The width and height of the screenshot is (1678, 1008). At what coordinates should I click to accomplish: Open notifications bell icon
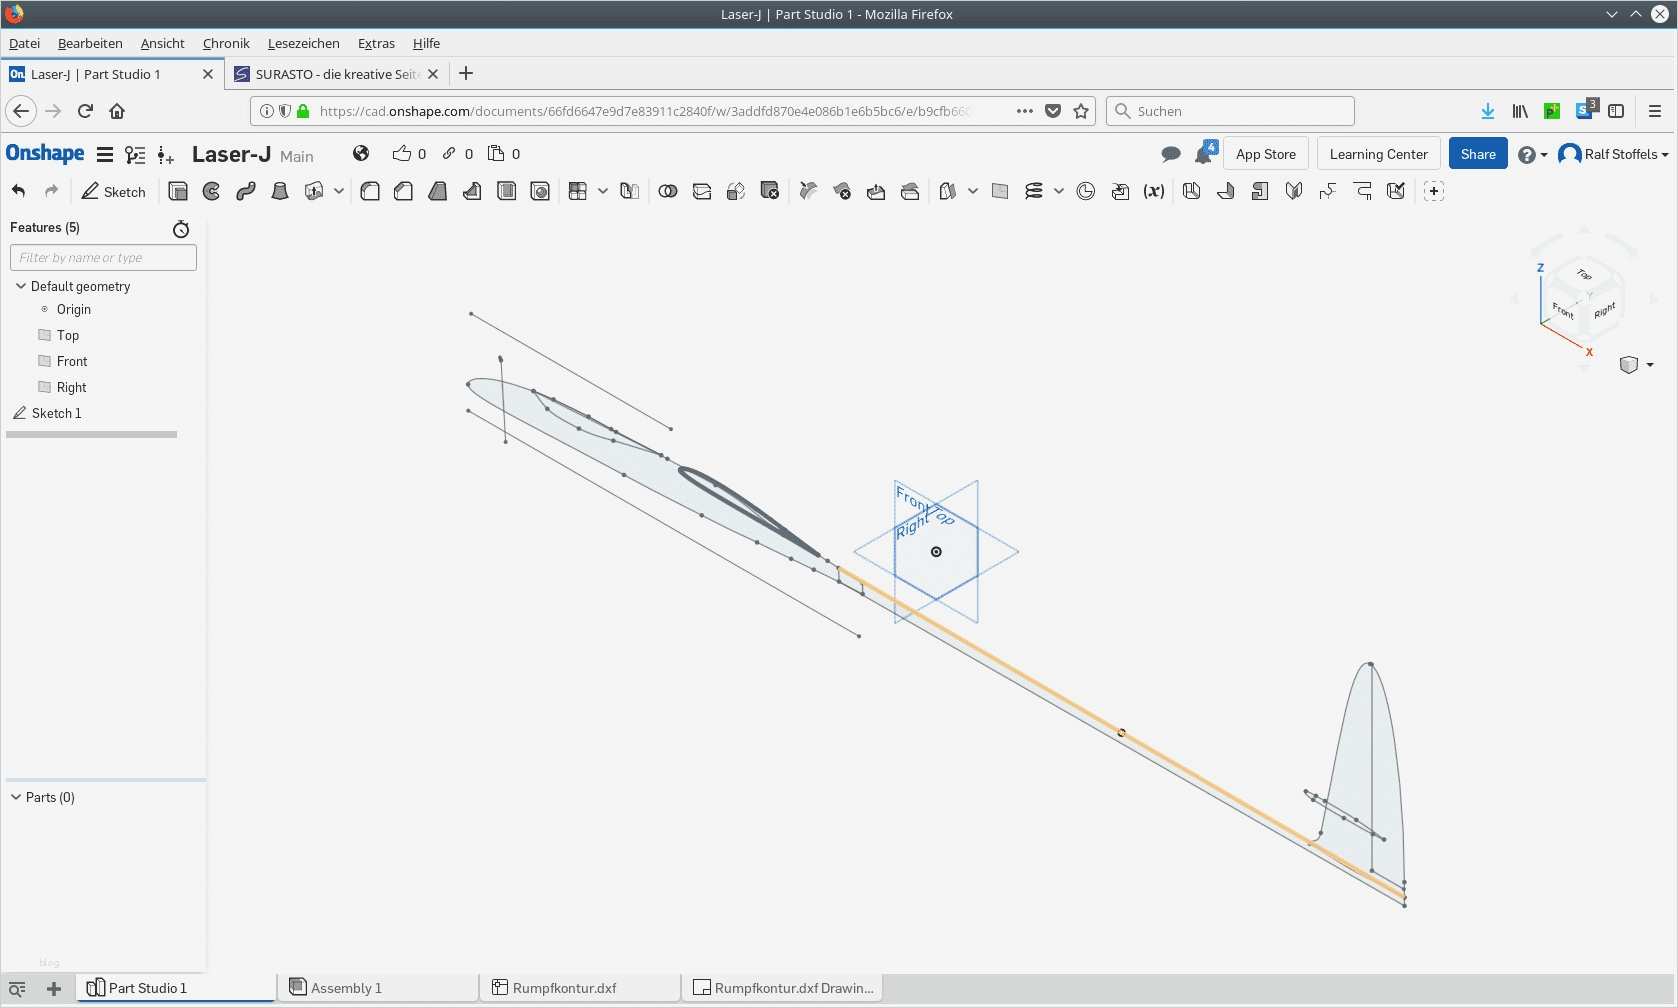(1204, 154)
